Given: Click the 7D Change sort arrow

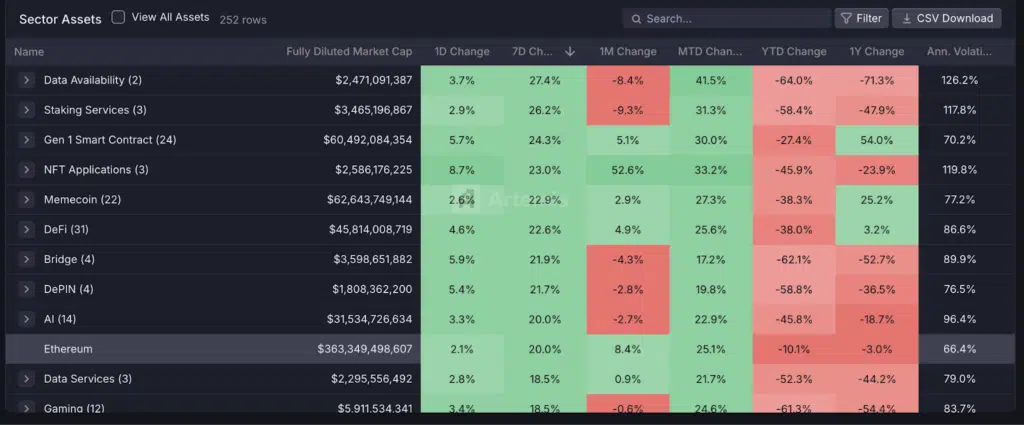Looking at the screenshot, I should pos(570,52).
